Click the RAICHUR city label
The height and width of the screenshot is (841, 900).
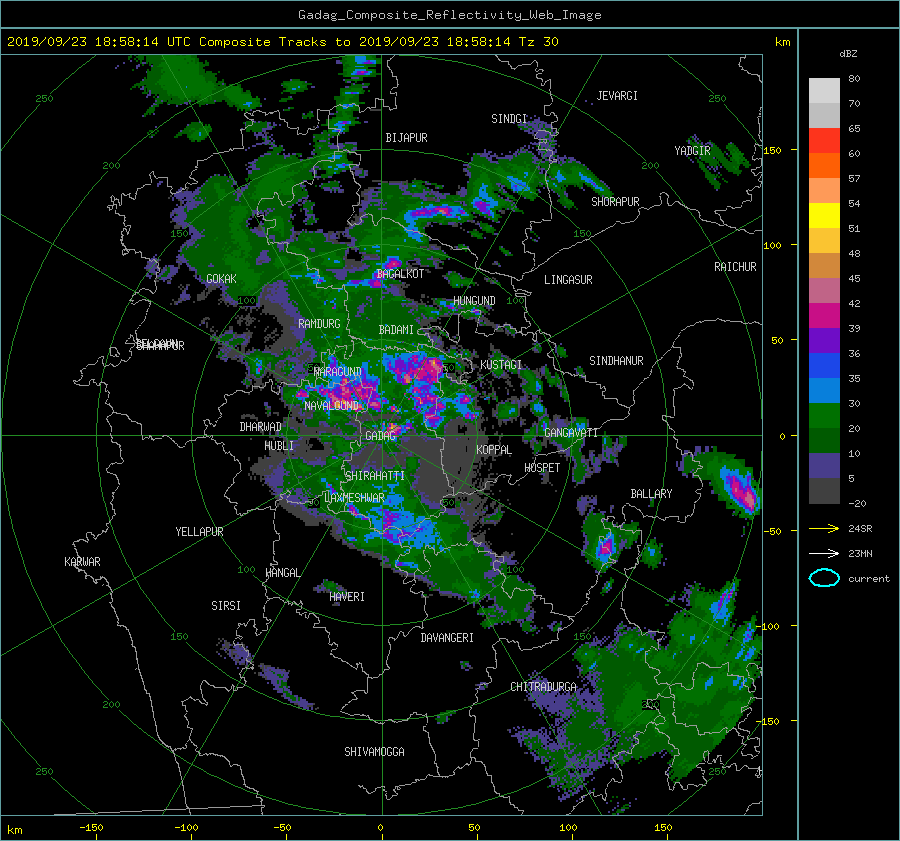tap(735, 266)
